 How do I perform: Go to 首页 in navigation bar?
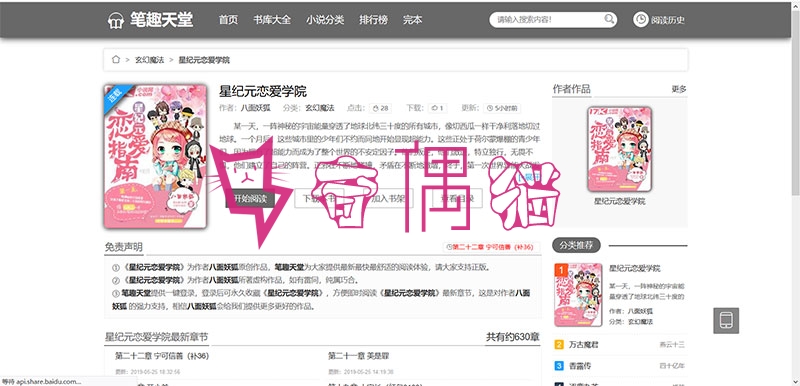click(228, 20)
